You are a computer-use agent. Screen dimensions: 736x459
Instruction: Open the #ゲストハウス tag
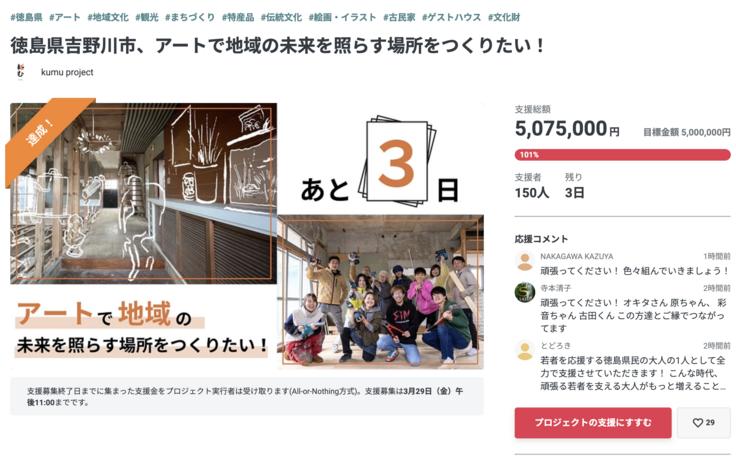point(452,17)
